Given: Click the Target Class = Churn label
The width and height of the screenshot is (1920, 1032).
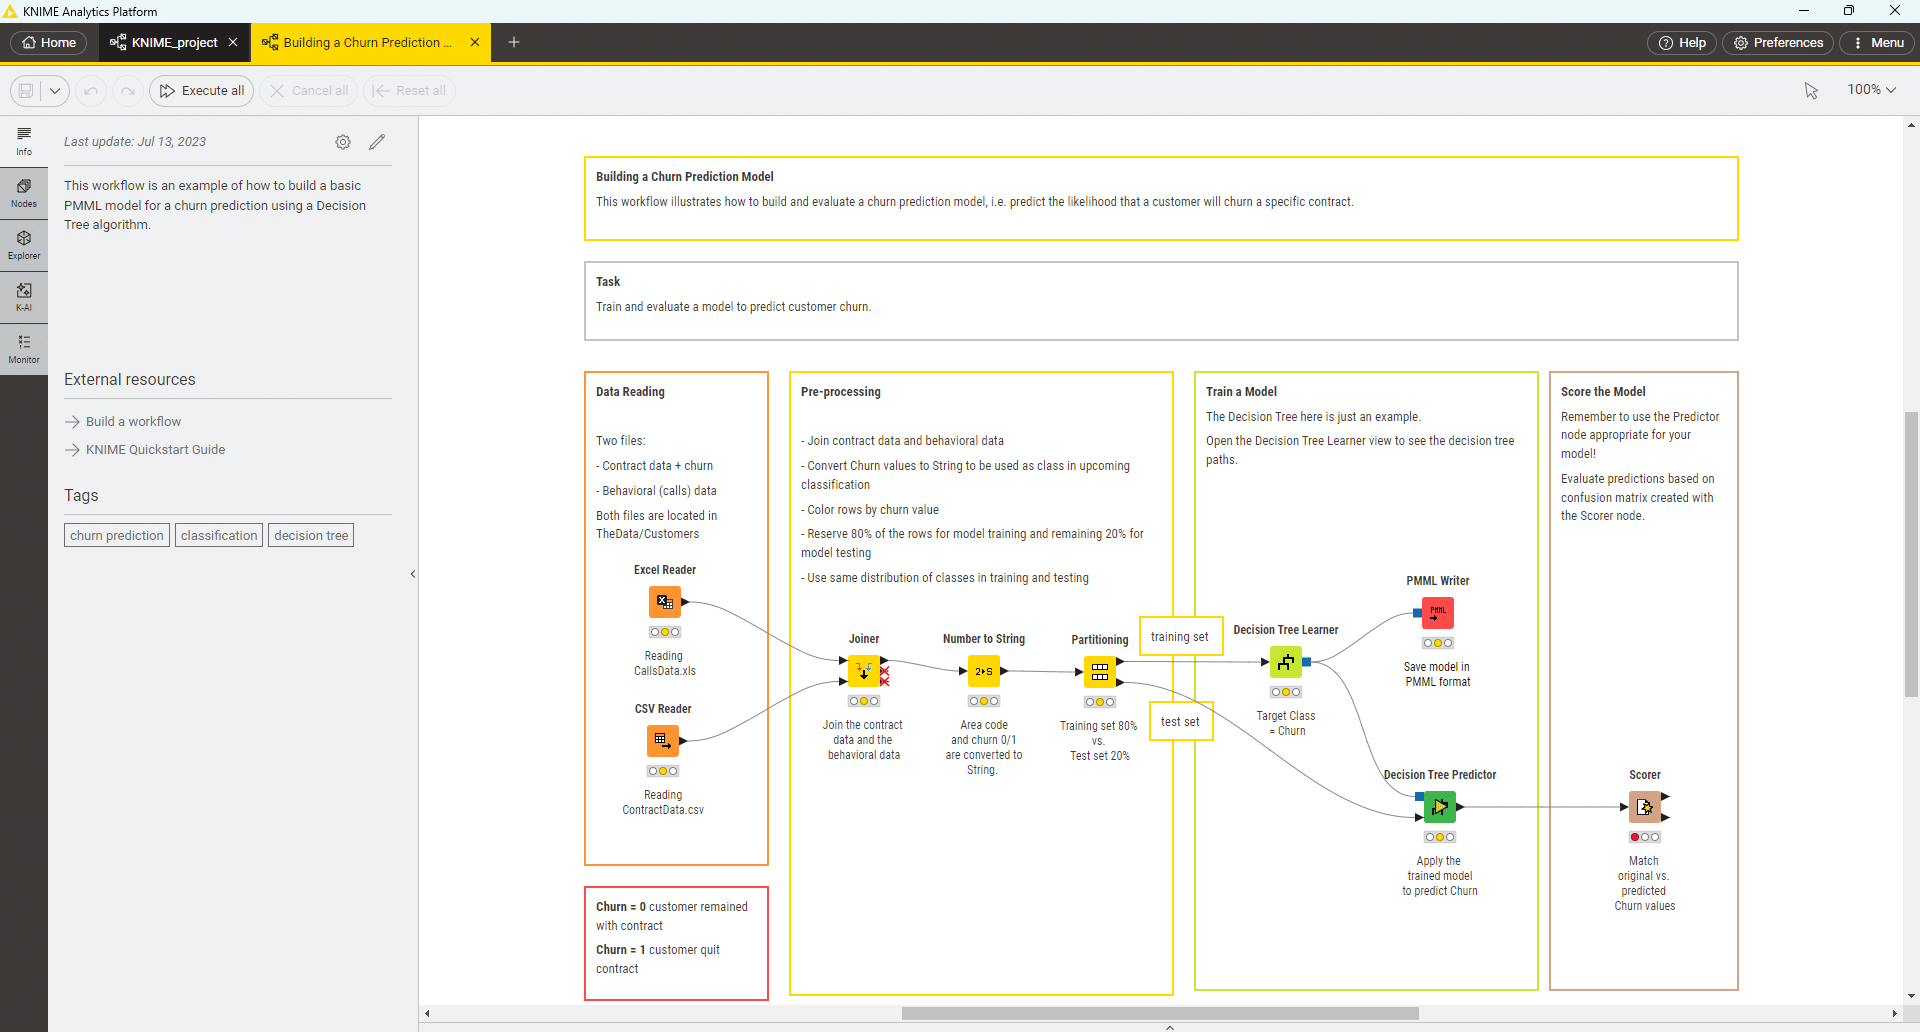Looking at the screenshot, I should (x=1286, y=724).
